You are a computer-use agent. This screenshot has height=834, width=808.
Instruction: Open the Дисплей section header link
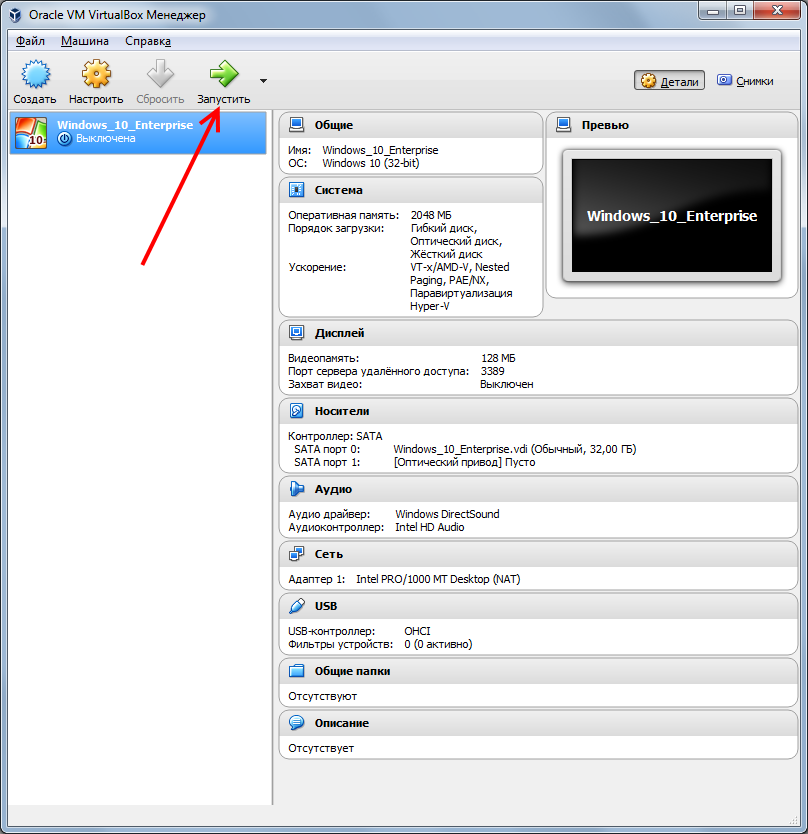pos(339,333)
